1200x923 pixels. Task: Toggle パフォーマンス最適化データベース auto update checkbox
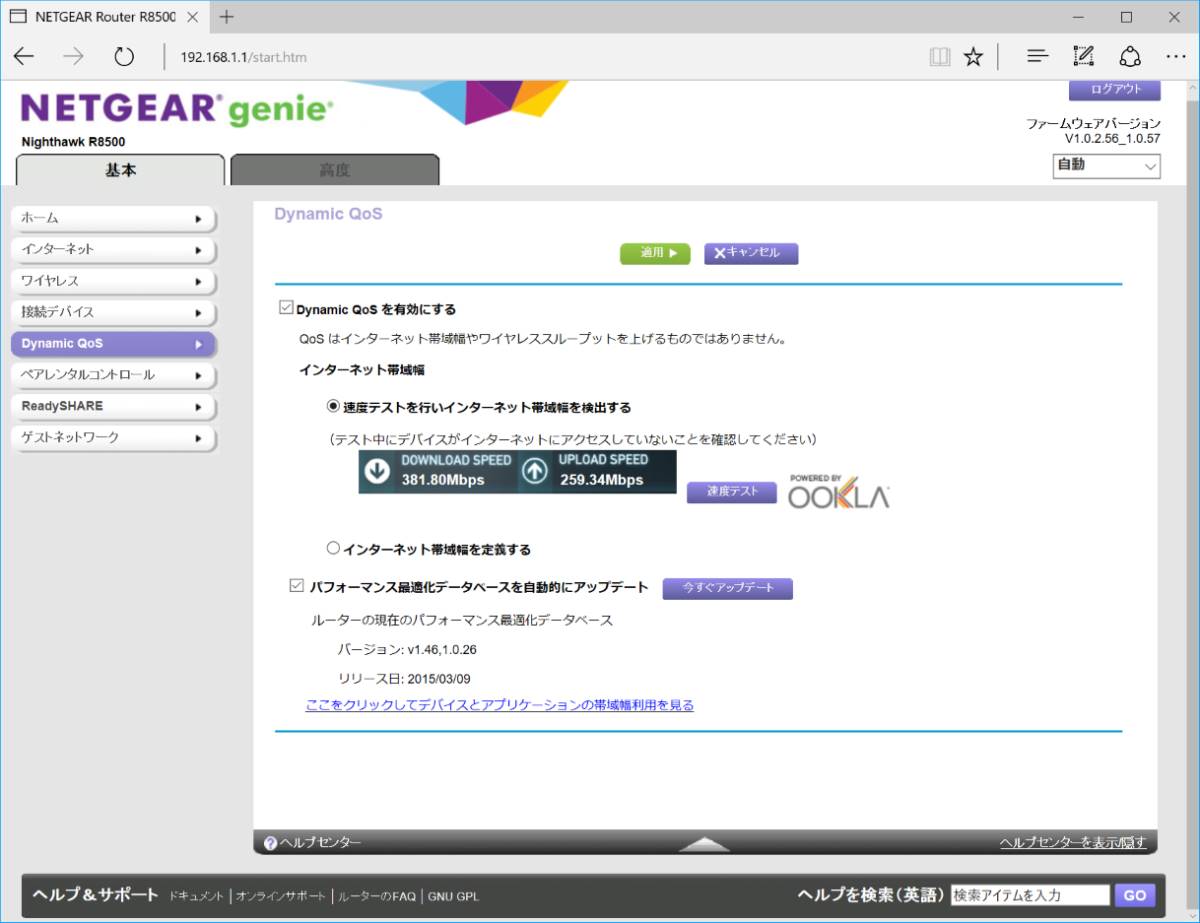(x=296, y=587)
